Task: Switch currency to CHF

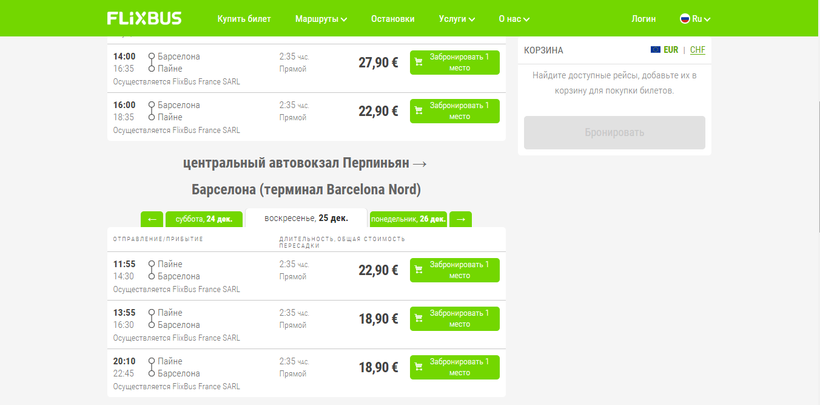Action: pyautogui.click(x=697, y=49)
